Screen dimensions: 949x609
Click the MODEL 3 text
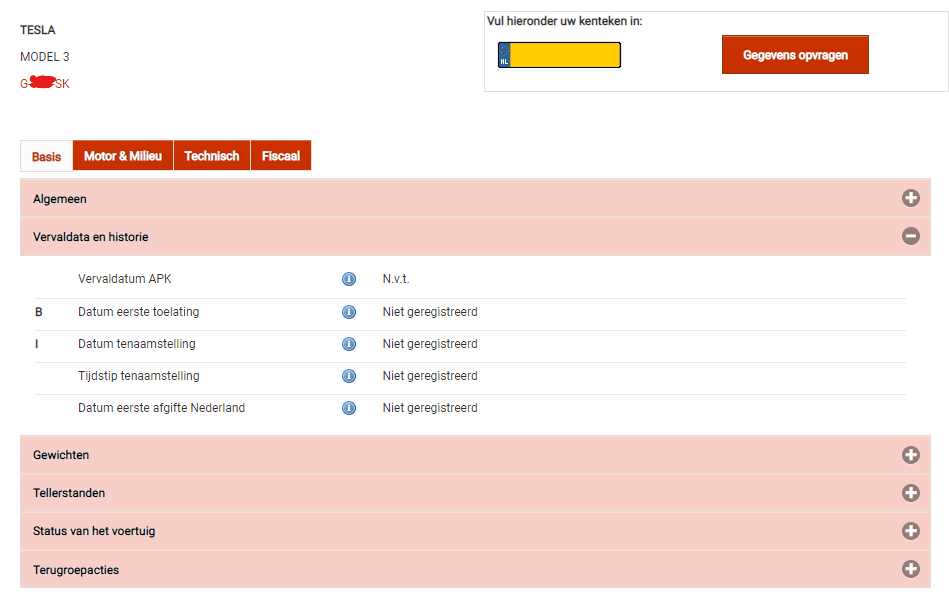click(45, 57)
